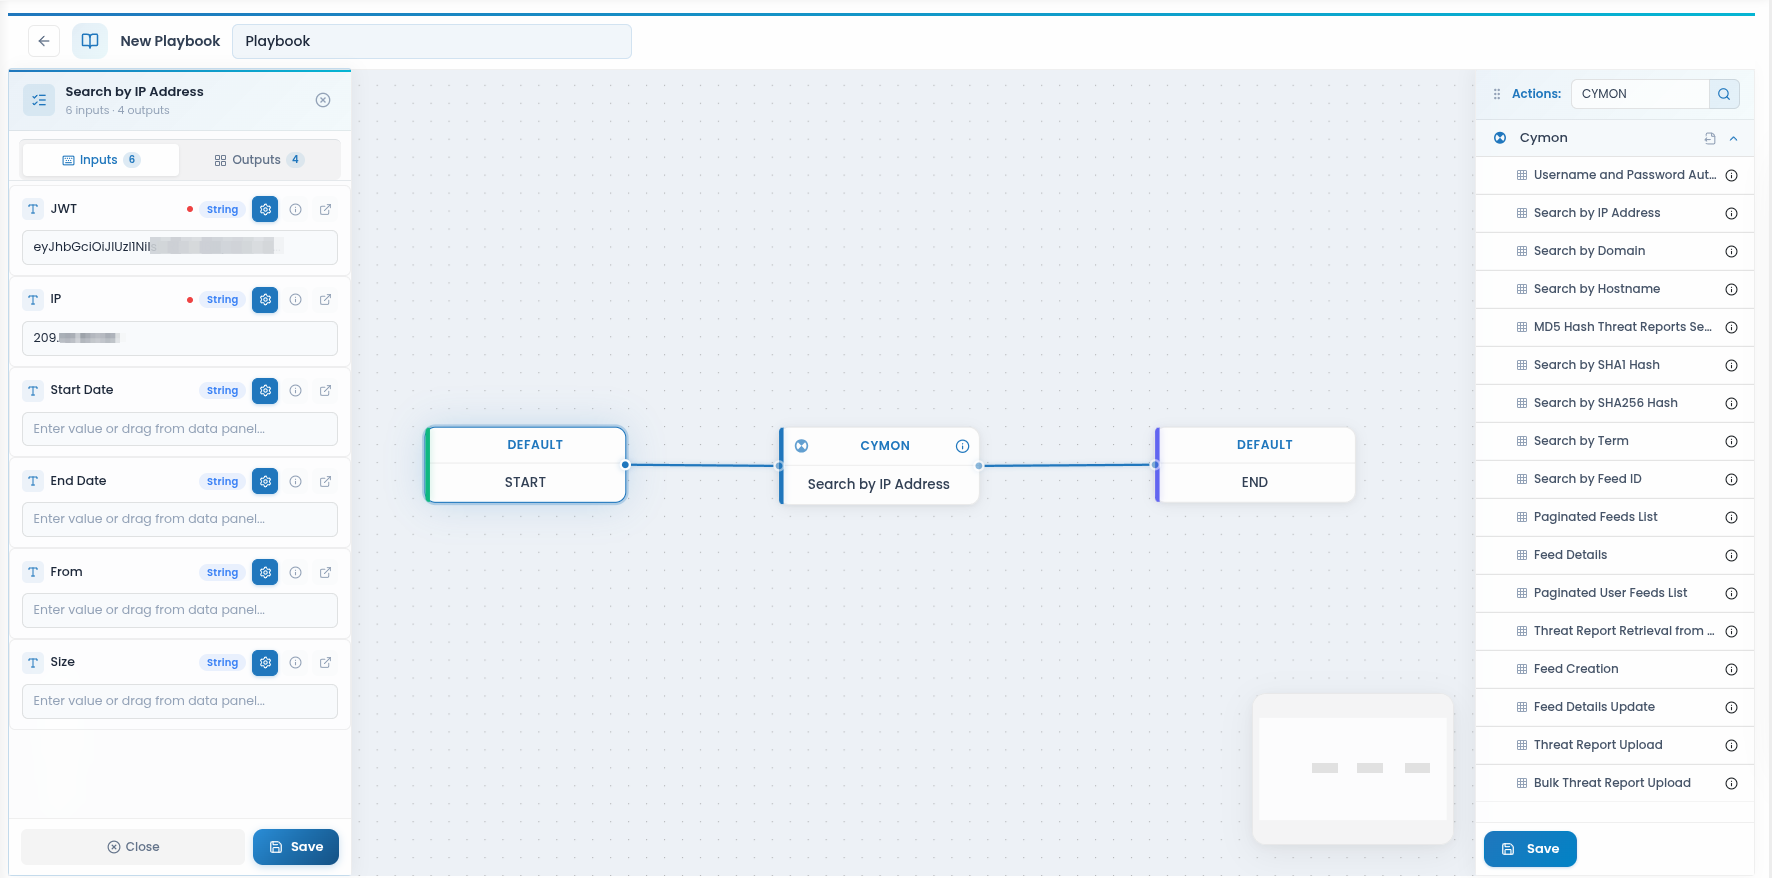Viewport: 1772px width, 878px height.
Task: Click the Size field gear icon
Action: coord(265,662)
